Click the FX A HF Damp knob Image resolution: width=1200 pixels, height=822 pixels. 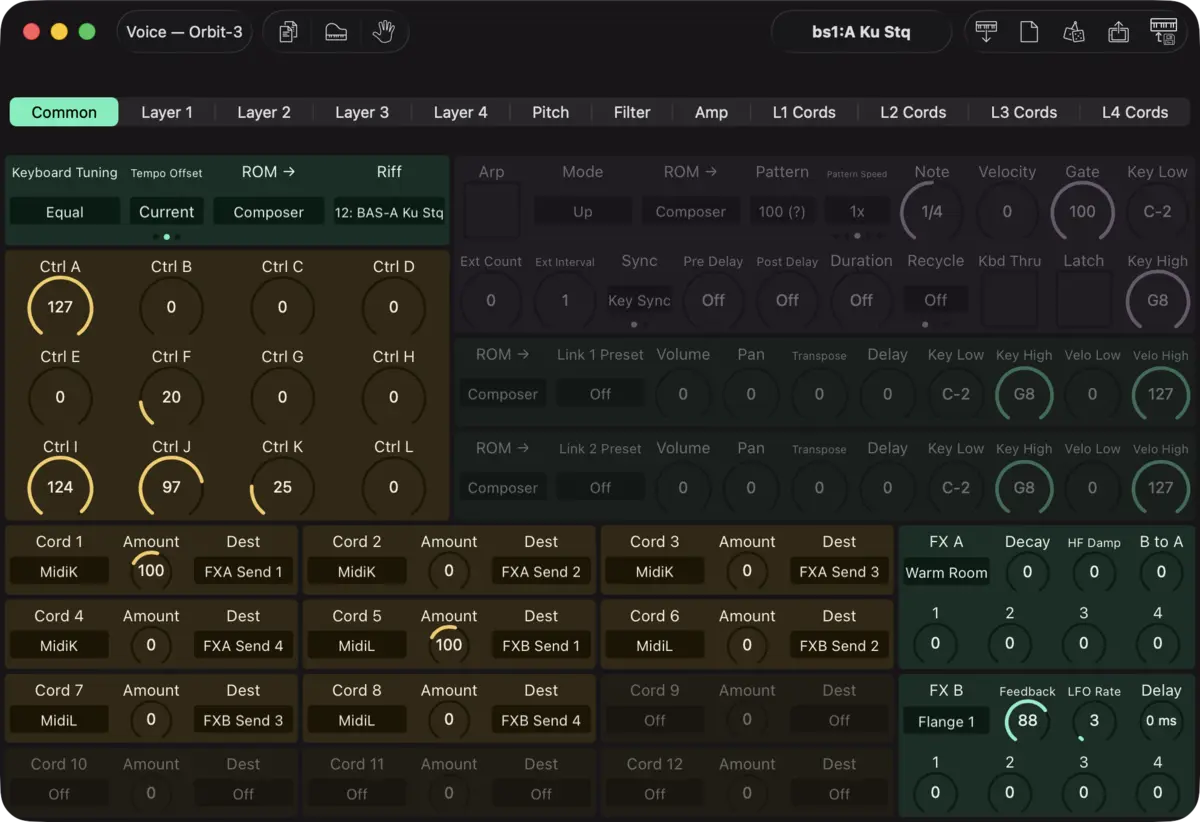click(1094, 572)
